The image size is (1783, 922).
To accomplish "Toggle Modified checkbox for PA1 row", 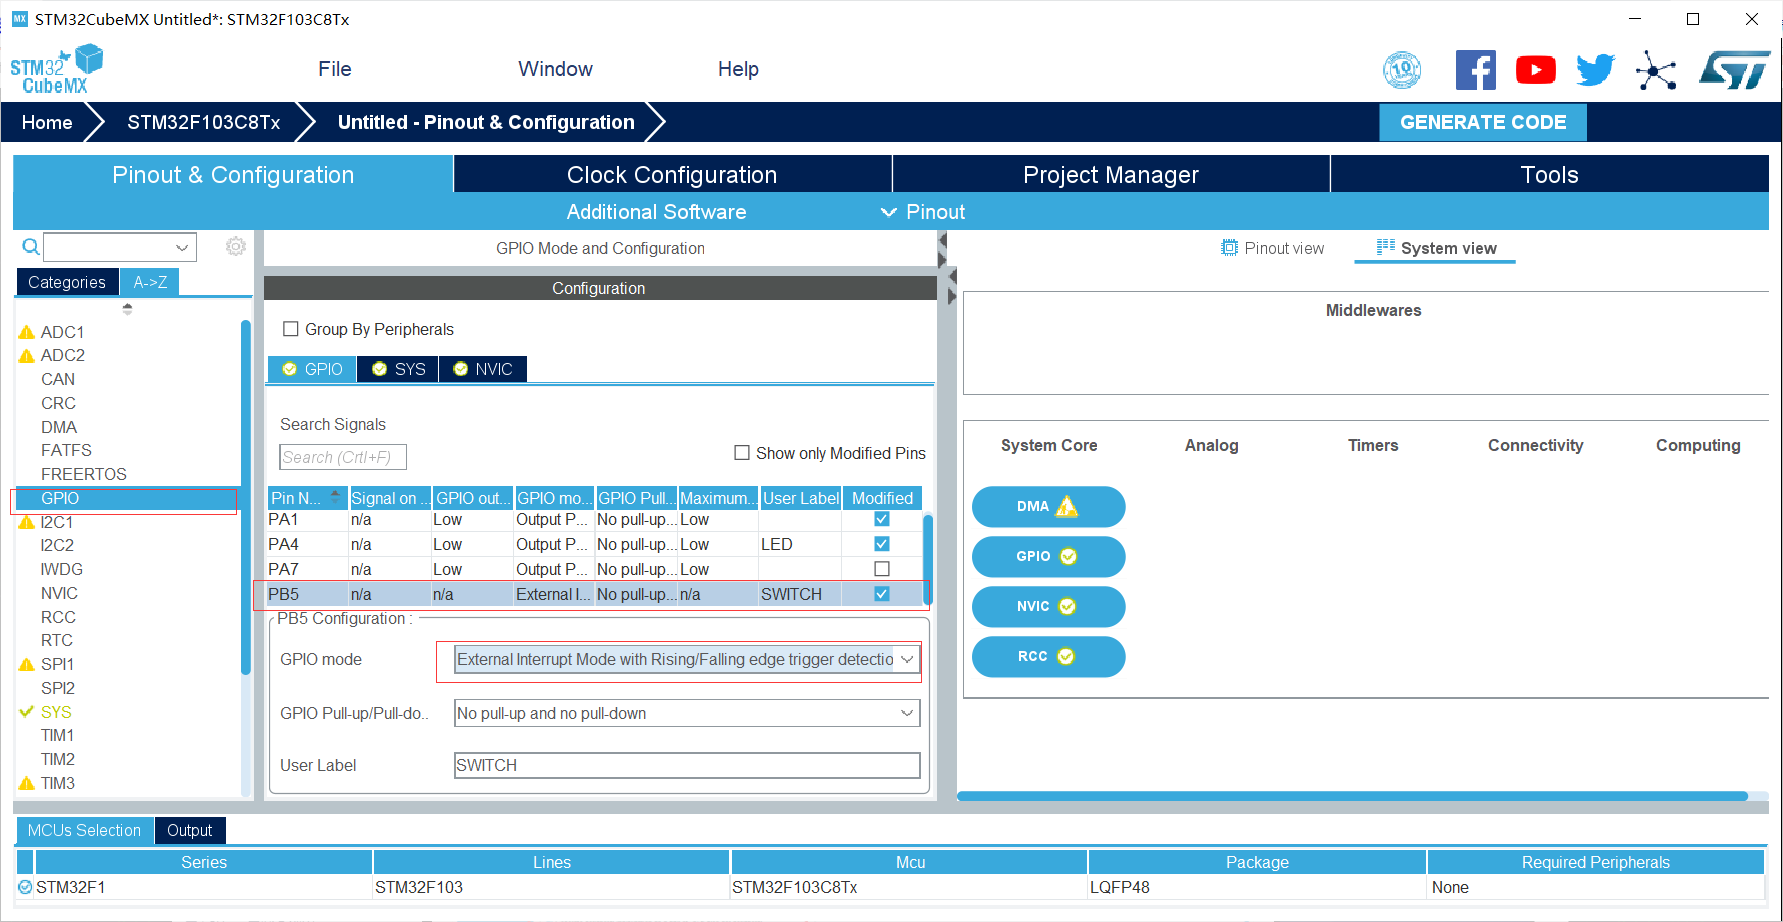I will [x=882, y=519].
